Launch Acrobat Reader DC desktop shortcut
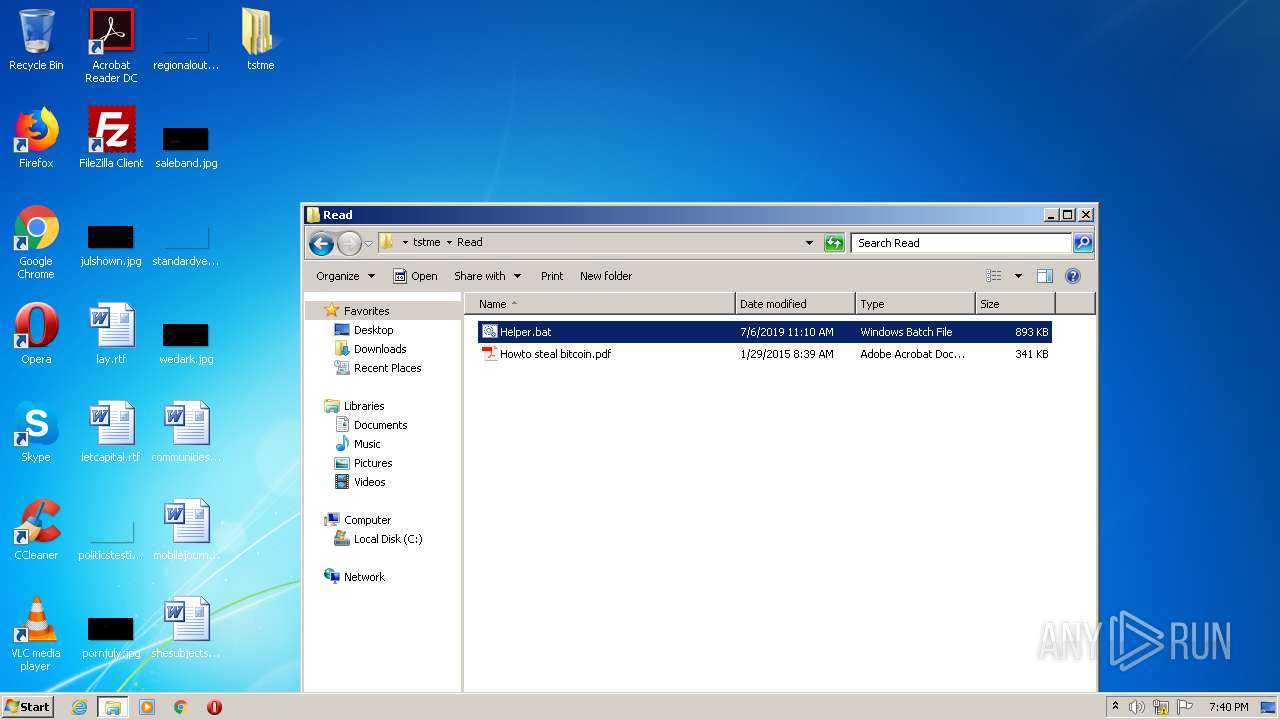Viewport: 1280px width, 720px height. coord(111,47)
